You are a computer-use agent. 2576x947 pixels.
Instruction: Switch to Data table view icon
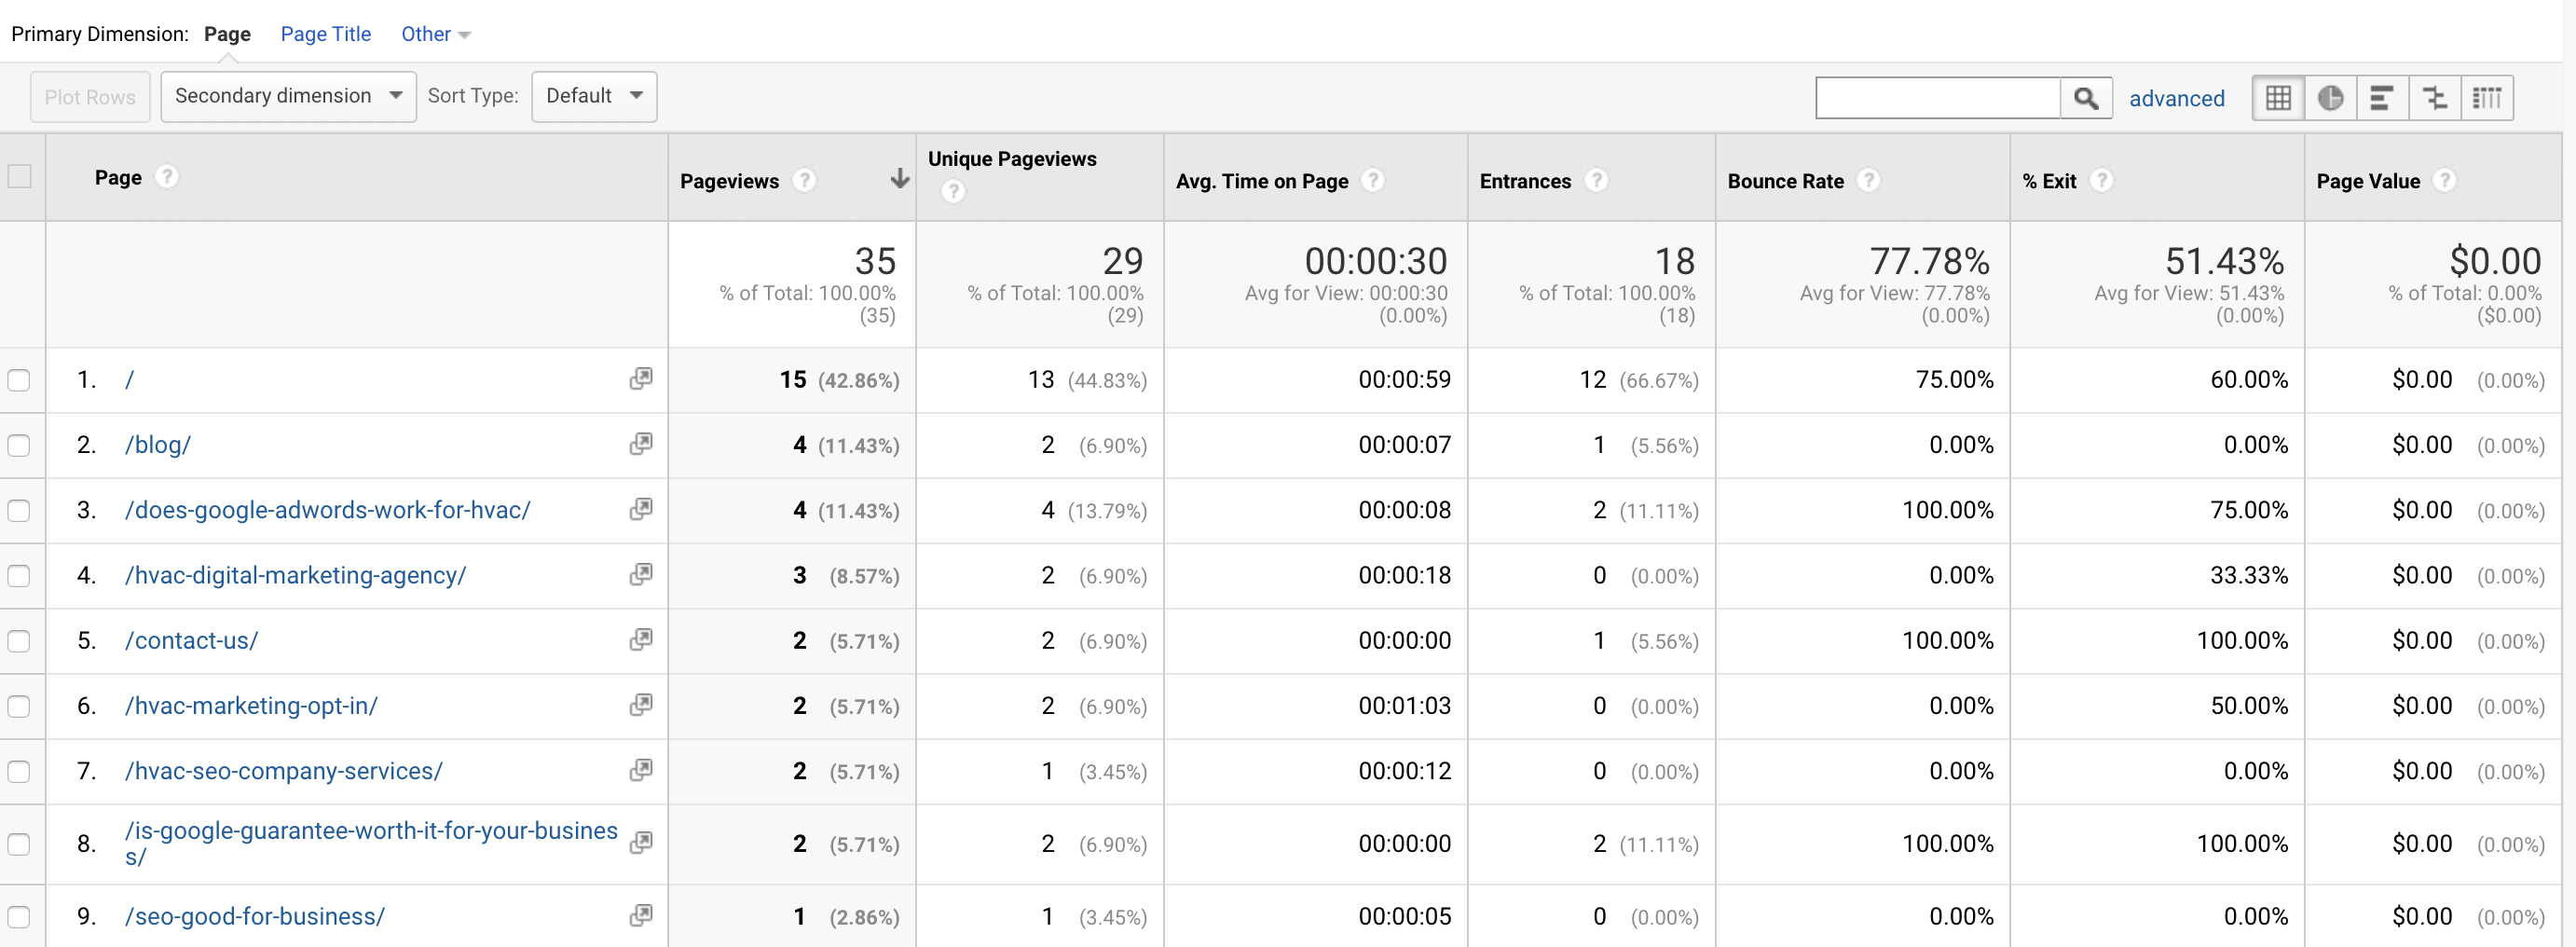(x=2278, y=98)
